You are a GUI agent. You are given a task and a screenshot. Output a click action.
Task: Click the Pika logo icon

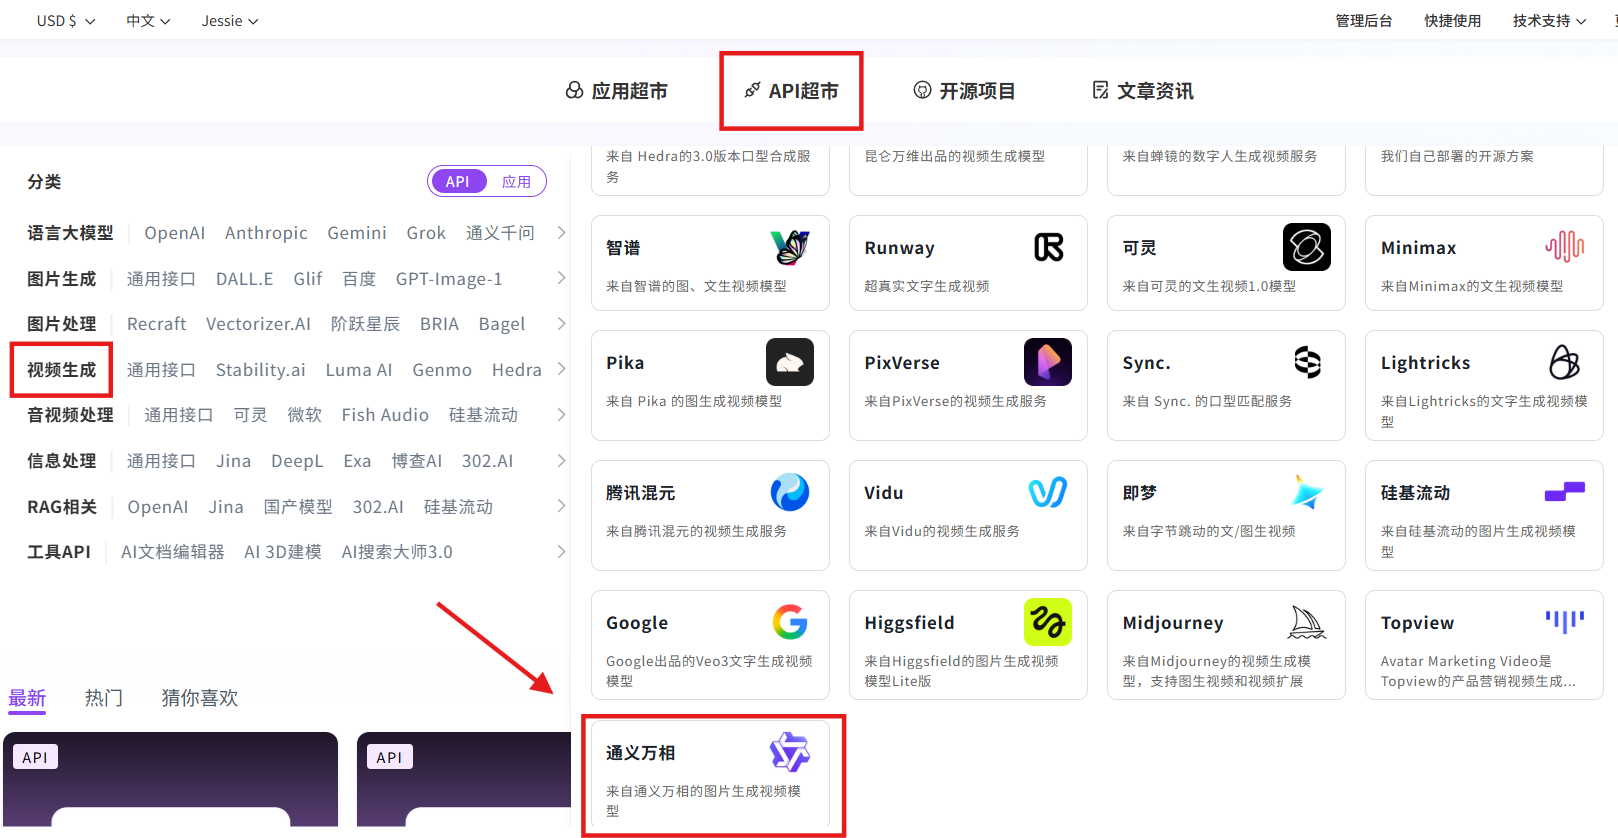tap(790, 362)
